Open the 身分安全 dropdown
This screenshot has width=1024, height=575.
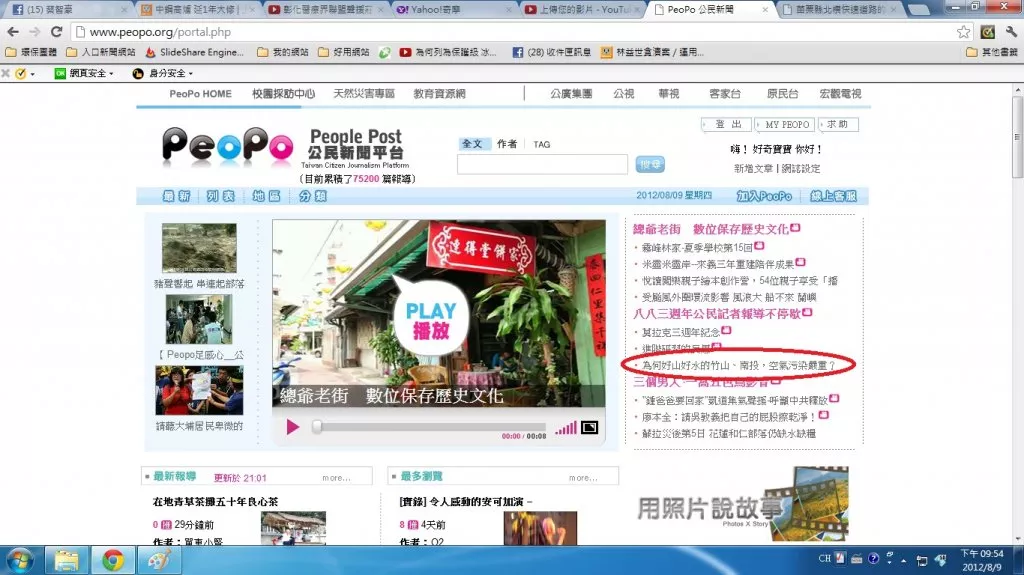163,73
